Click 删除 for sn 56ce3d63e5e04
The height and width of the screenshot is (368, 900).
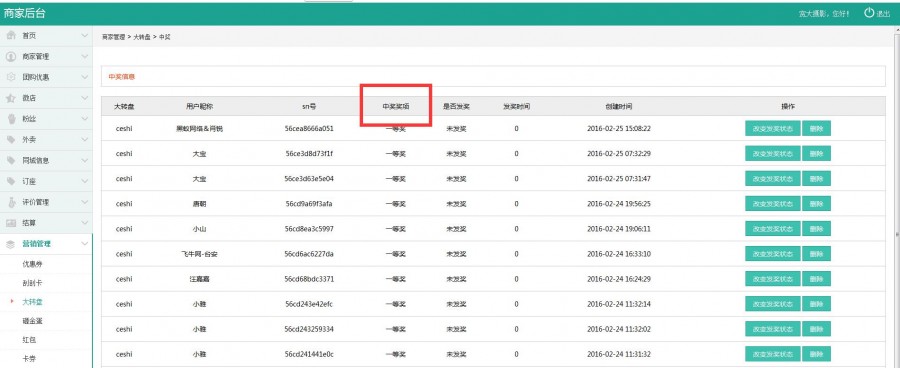tap(816, 179)
